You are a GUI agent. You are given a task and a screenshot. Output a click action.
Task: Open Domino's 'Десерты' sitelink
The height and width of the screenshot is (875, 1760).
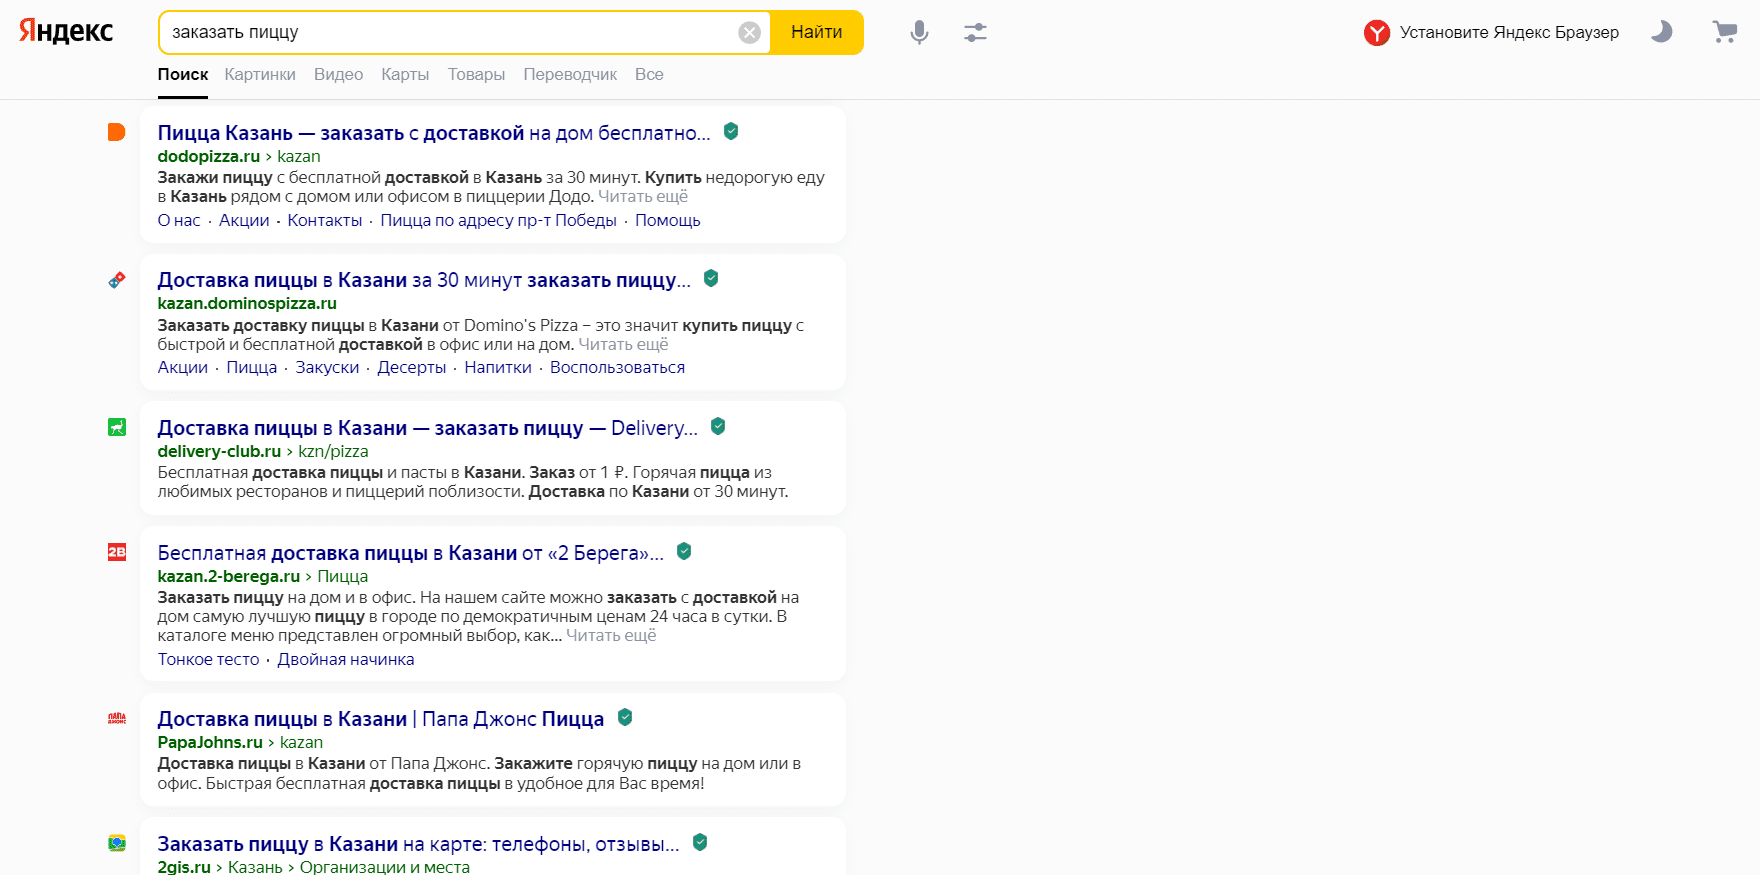click(412, 367)
